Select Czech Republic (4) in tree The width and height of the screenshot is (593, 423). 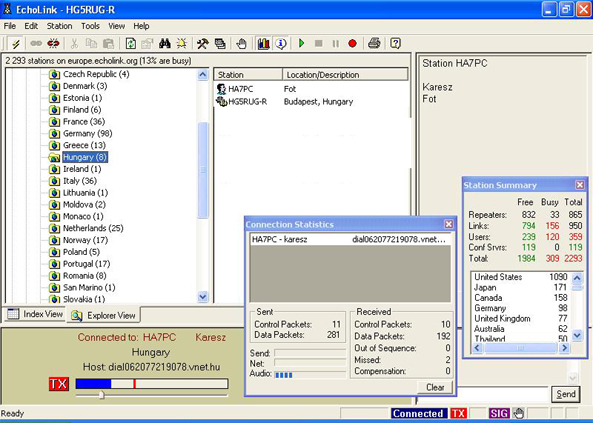click(96, 74)
